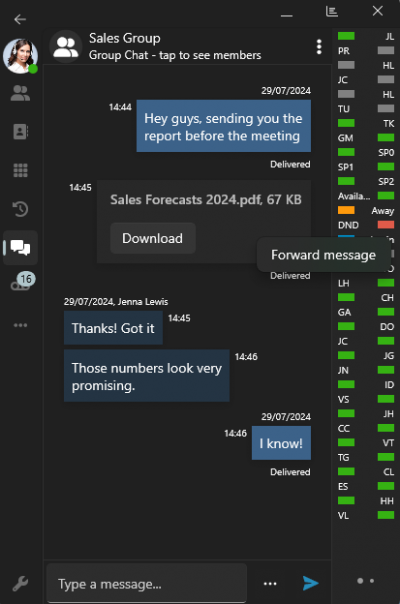Switch to second page dot of the contacts panel
Viewport: 400px width, 604px height.
tap(372, 581)
